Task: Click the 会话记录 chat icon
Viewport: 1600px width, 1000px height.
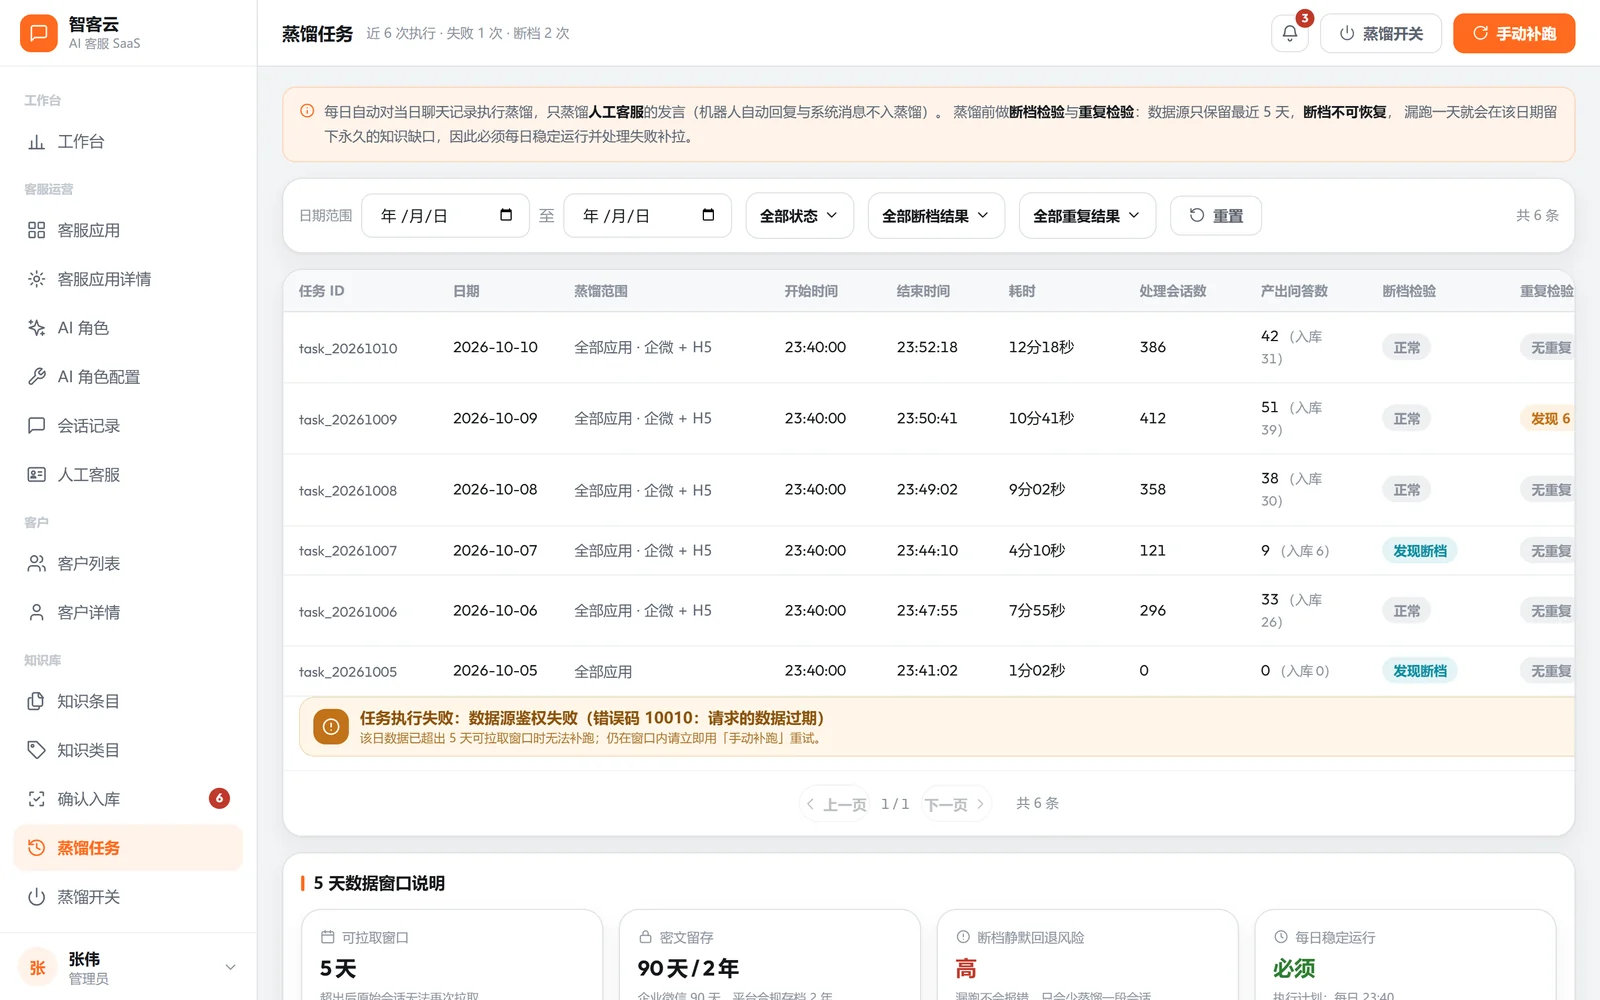Action: click(37, 426)
